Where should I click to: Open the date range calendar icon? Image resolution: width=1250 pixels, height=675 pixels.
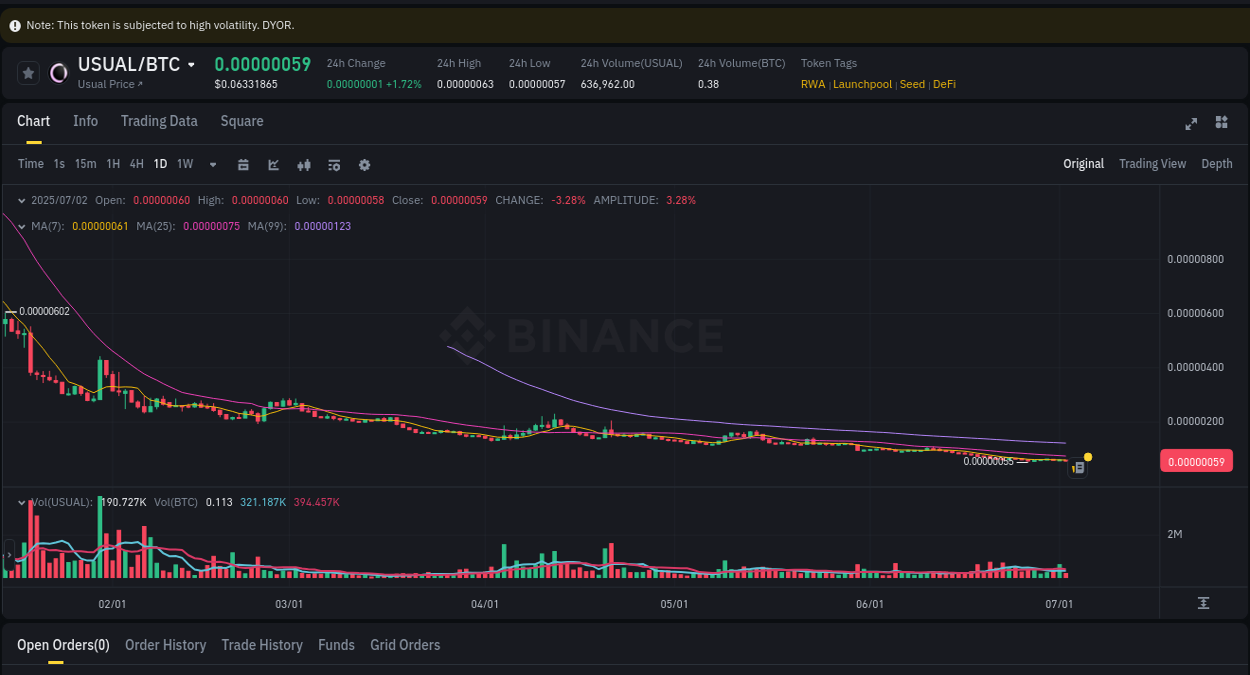tap(243, 164)
